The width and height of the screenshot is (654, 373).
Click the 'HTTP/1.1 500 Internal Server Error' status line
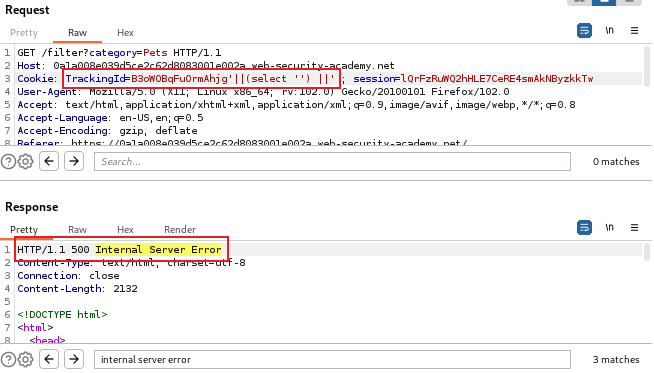pos(119,250)
